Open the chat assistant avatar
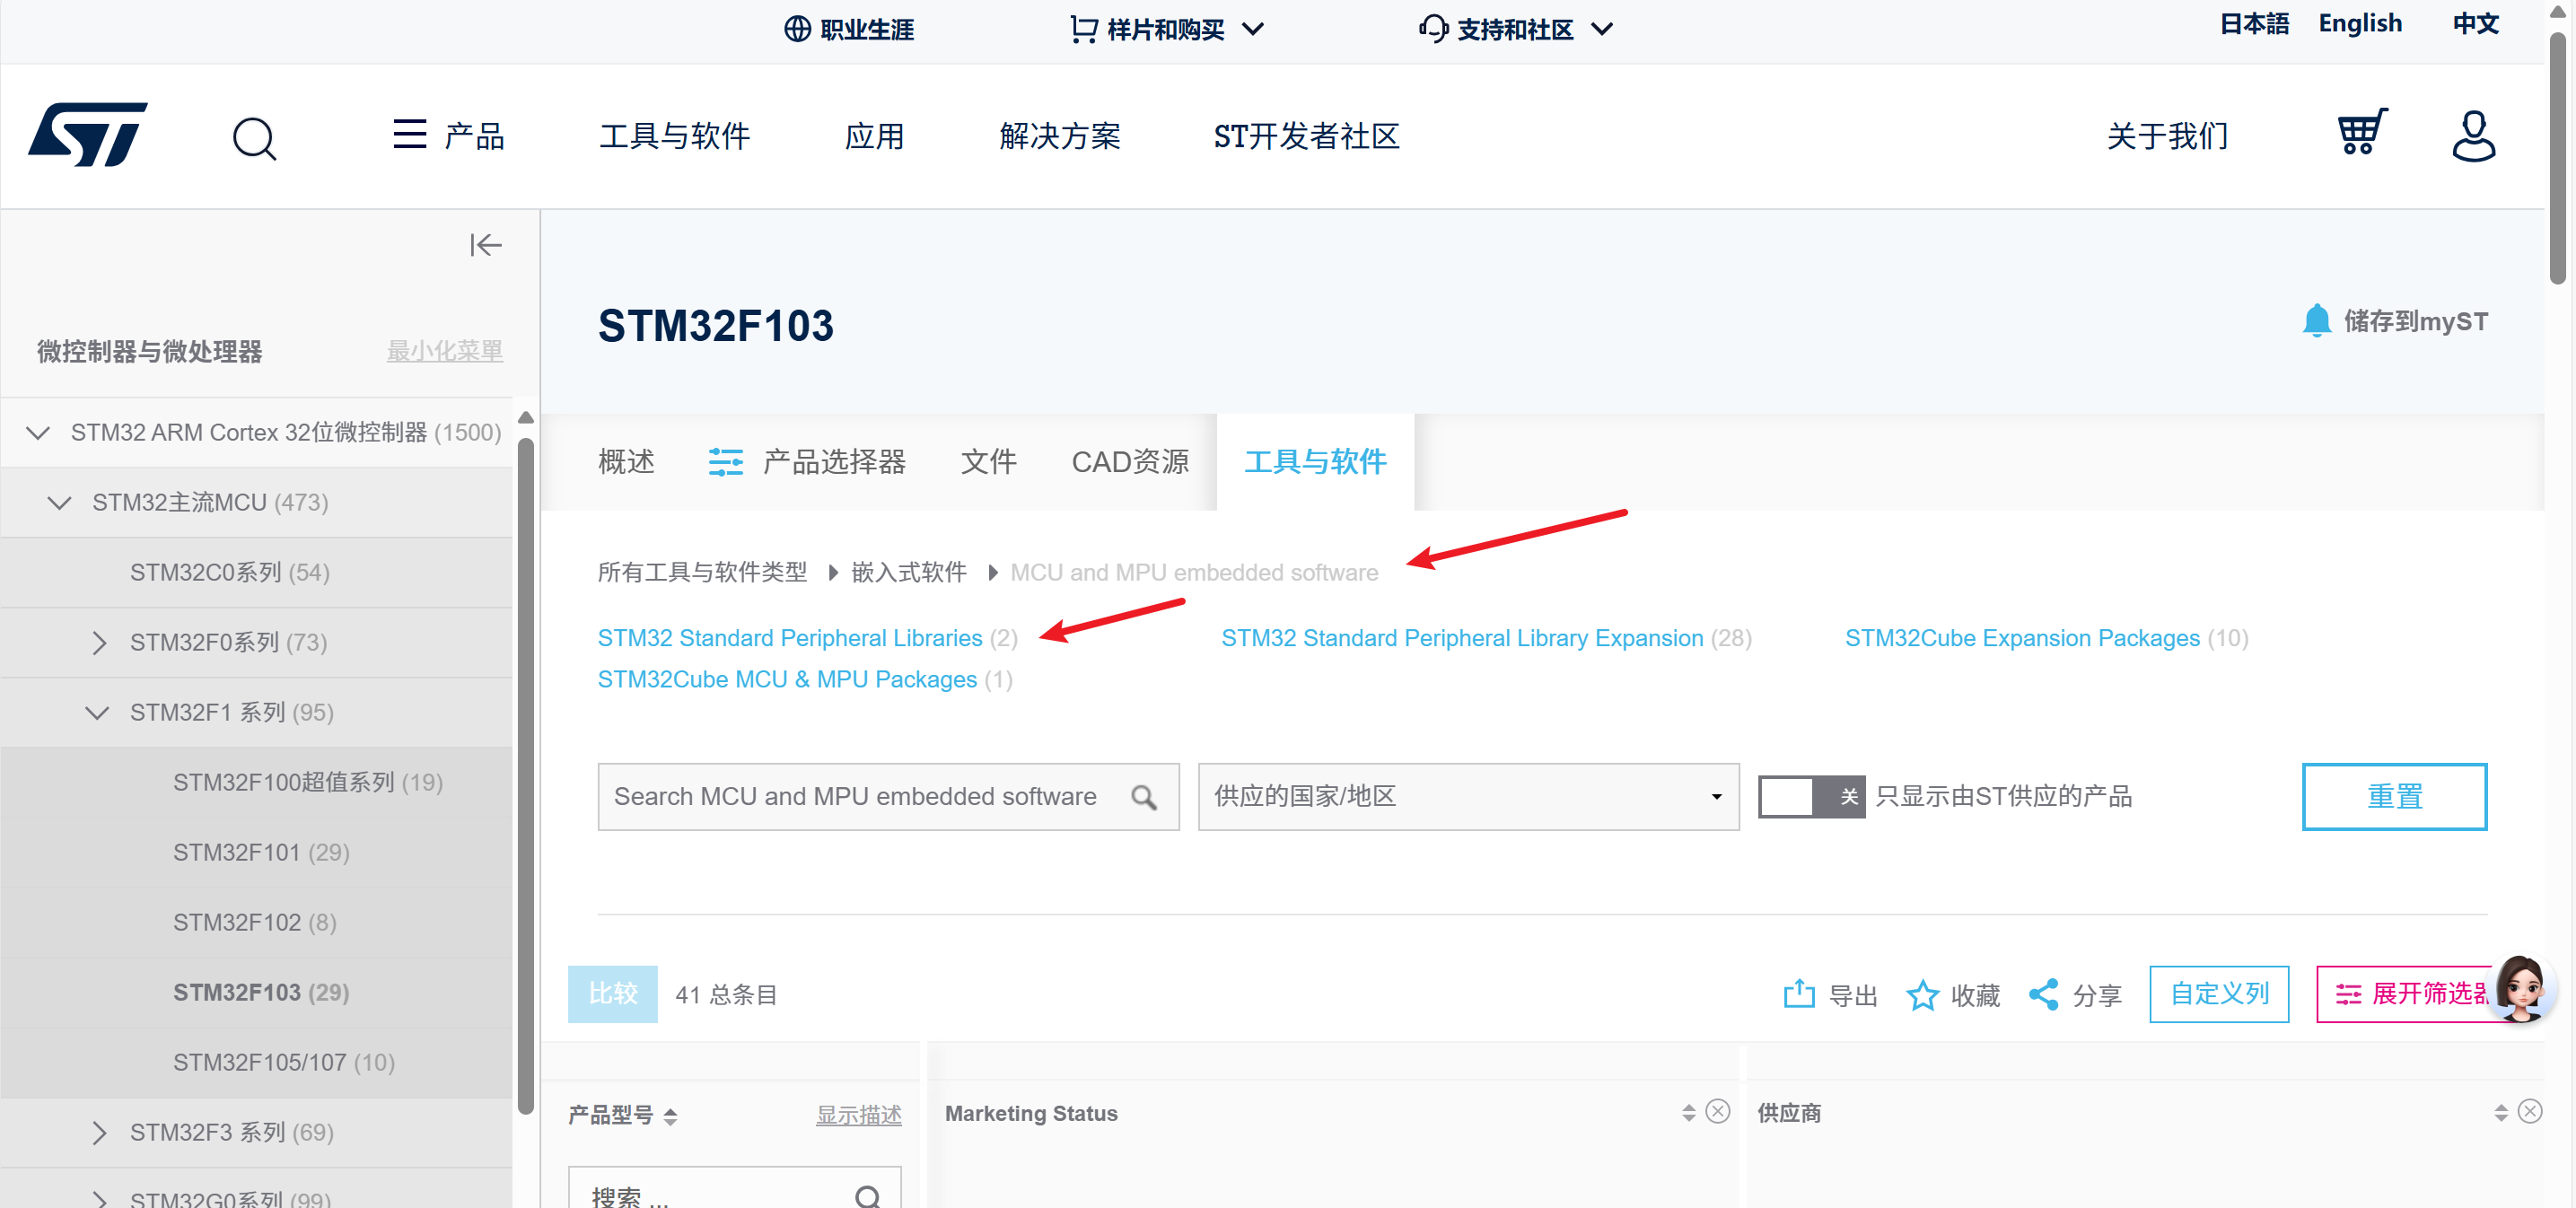Viewport: 2576px width, 1208px height. [x=2520, y=990]
